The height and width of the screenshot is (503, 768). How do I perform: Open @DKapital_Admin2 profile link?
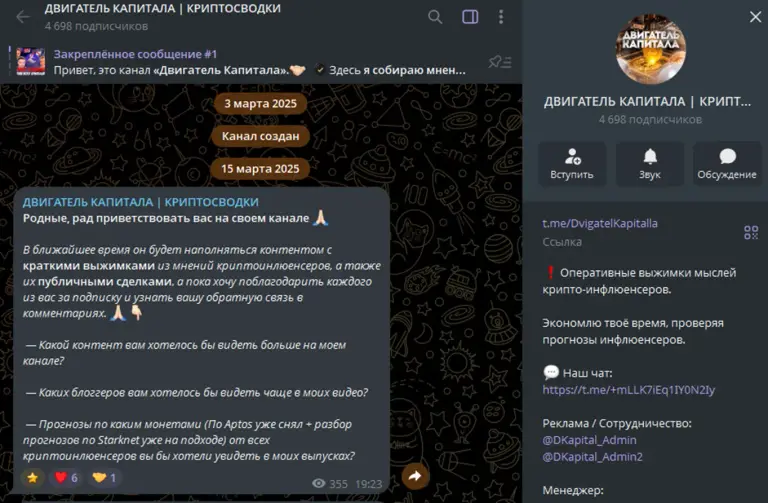[592, 456]
